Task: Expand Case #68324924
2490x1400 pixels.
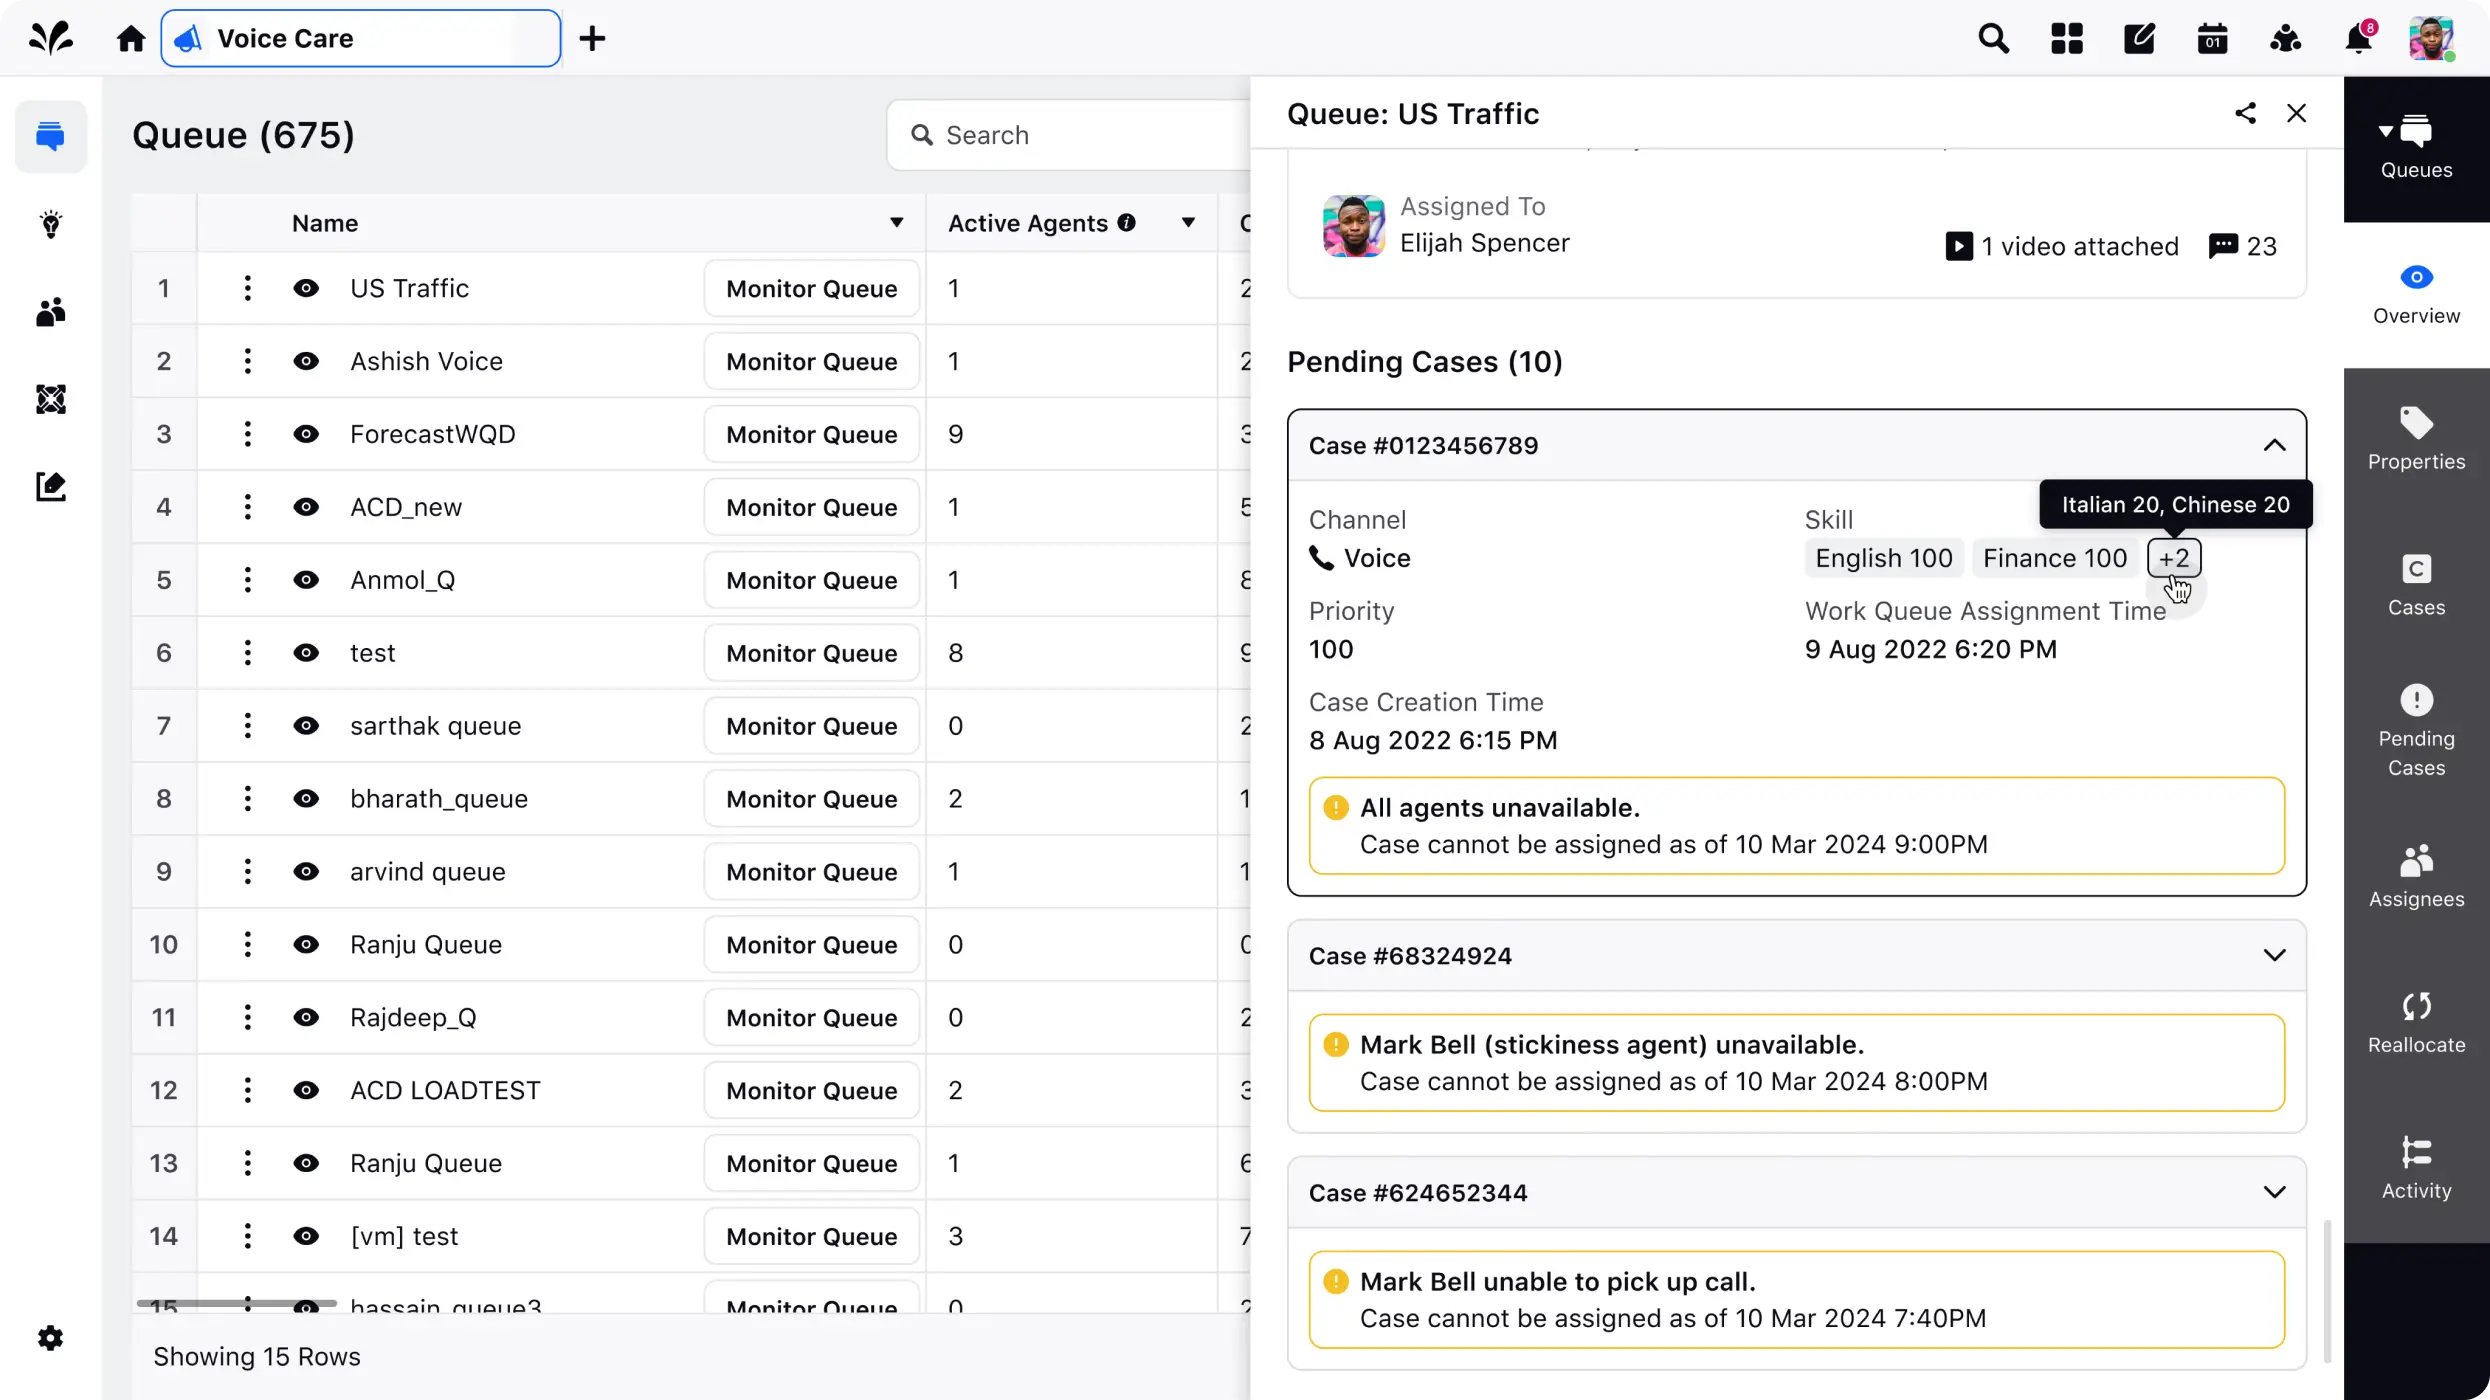Action: 2274,956
